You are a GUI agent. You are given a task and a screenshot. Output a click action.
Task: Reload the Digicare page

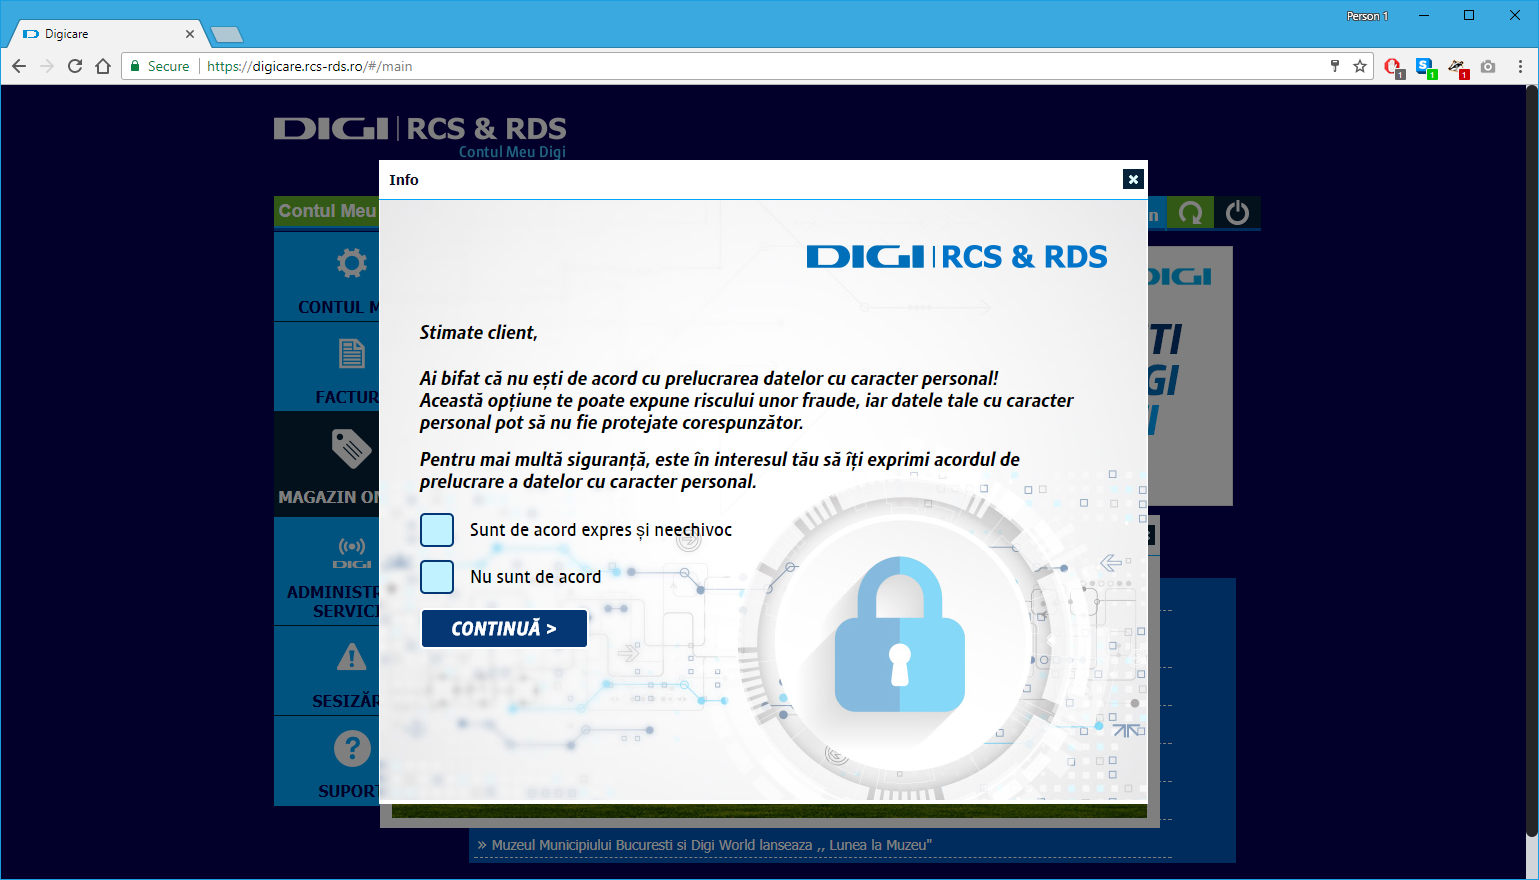[x=75, y=66]
